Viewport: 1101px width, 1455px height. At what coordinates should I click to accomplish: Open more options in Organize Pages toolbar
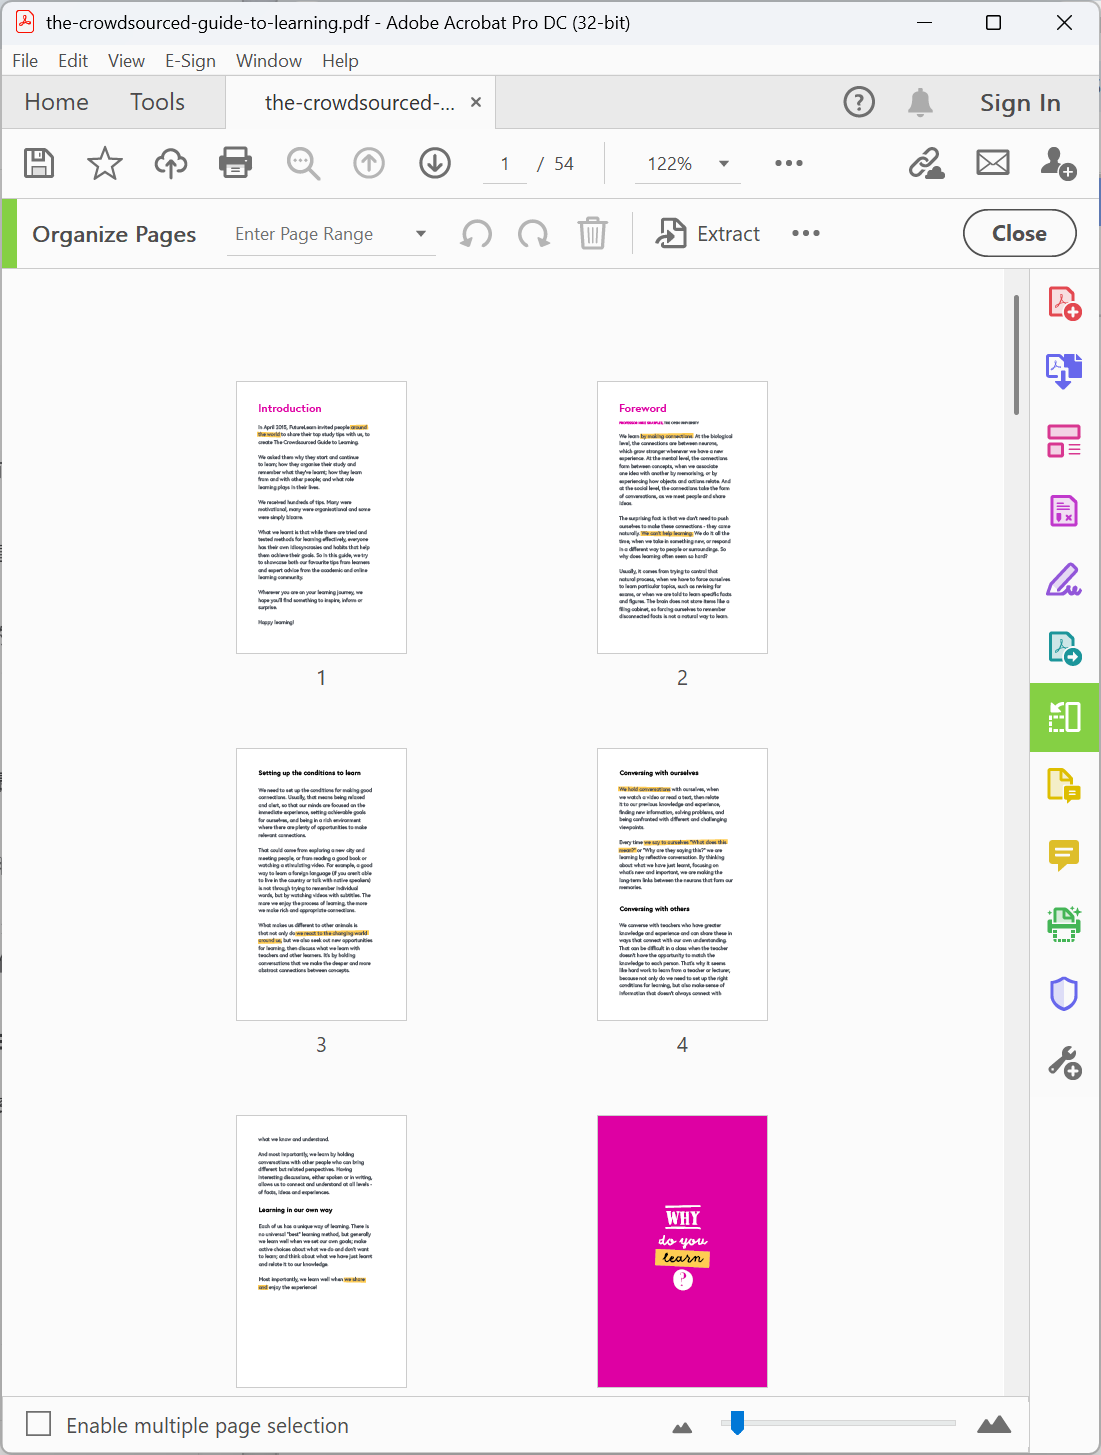pyautogui.click(x=806, y=233)
